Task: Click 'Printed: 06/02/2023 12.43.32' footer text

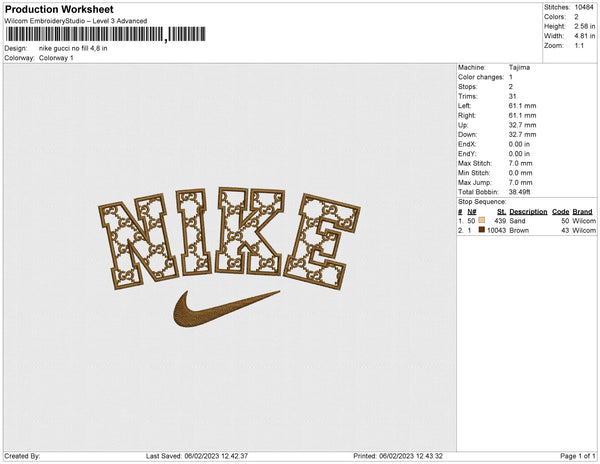Action: [x=398, y=456]
